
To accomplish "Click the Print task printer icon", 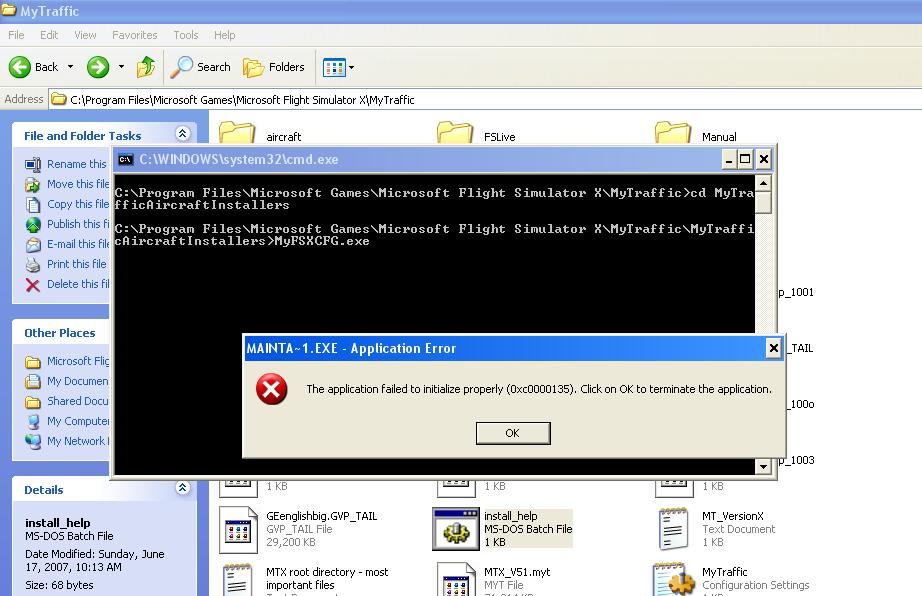I will click(x=33, y=265).
